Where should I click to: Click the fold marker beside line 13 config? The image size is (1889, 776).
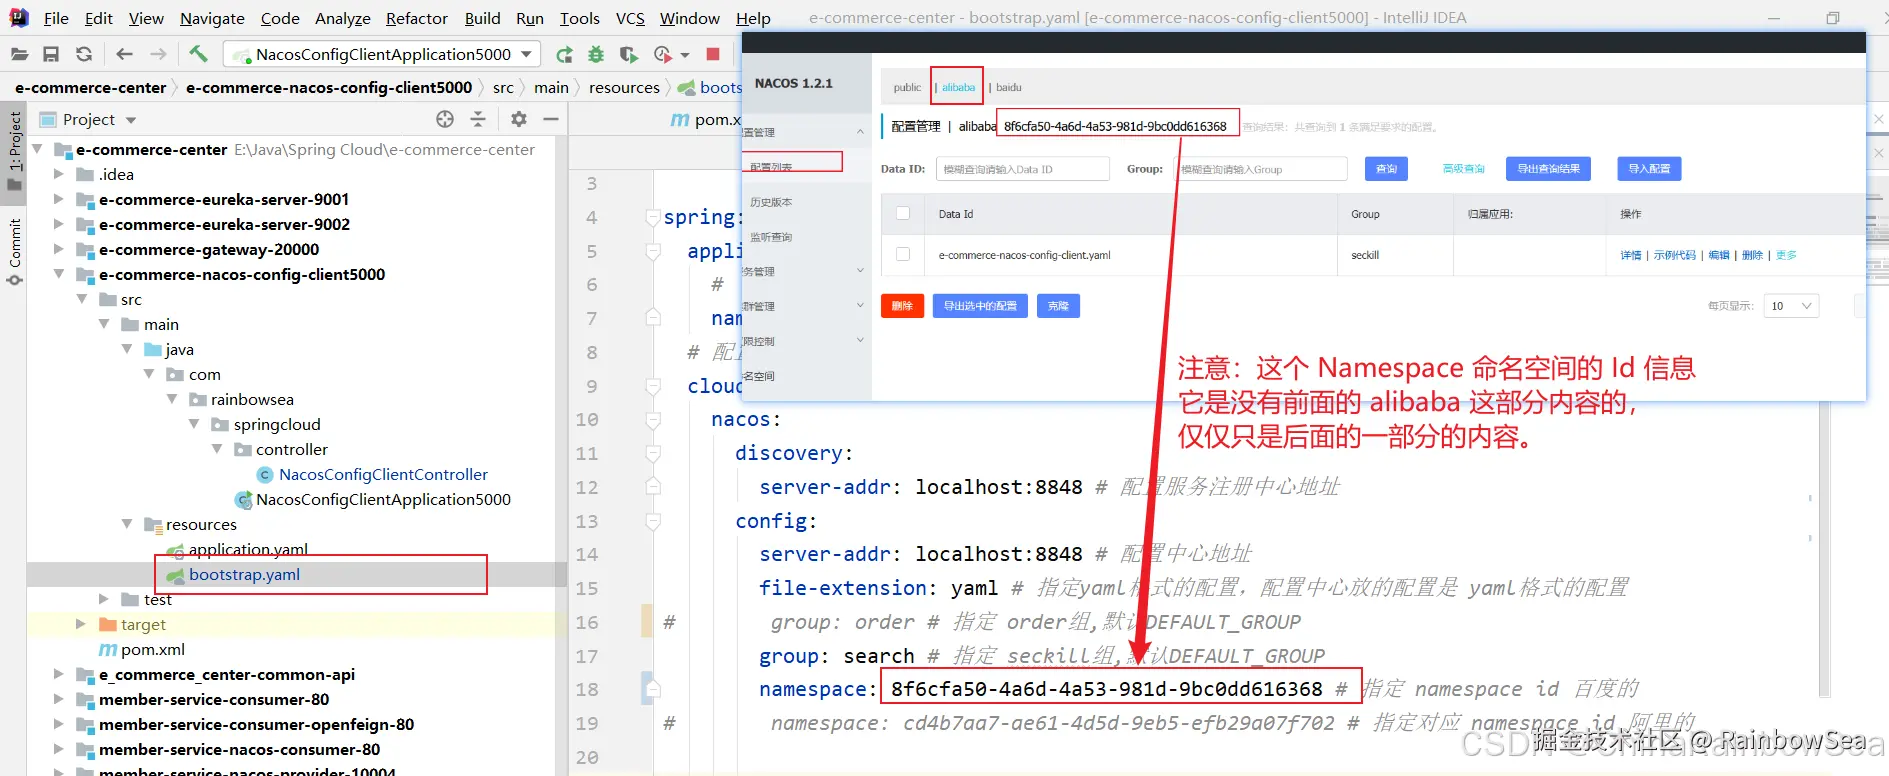[653, 521]
